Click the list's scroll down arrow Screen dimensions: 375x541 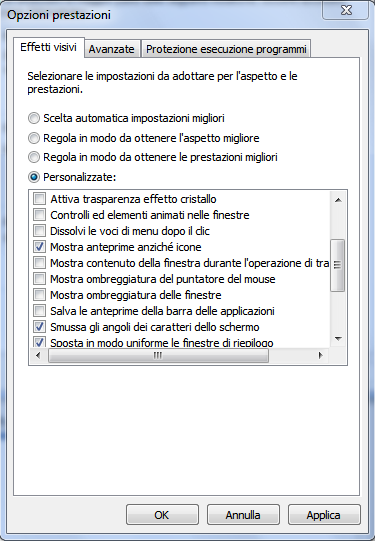[x=338, y=339]
